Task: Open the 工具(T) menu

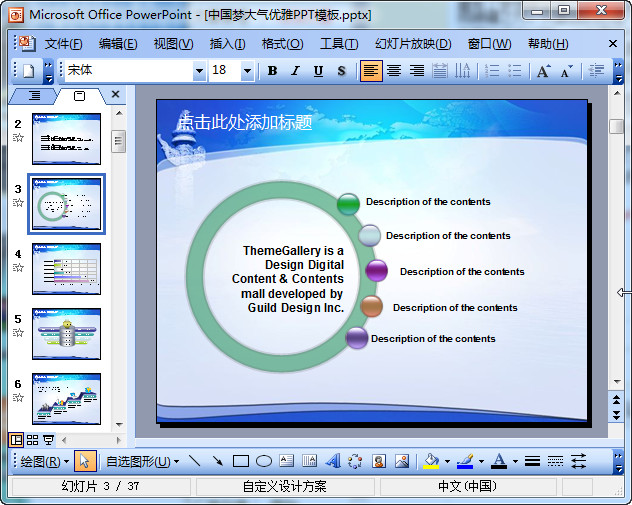Action: pos(339,44)
